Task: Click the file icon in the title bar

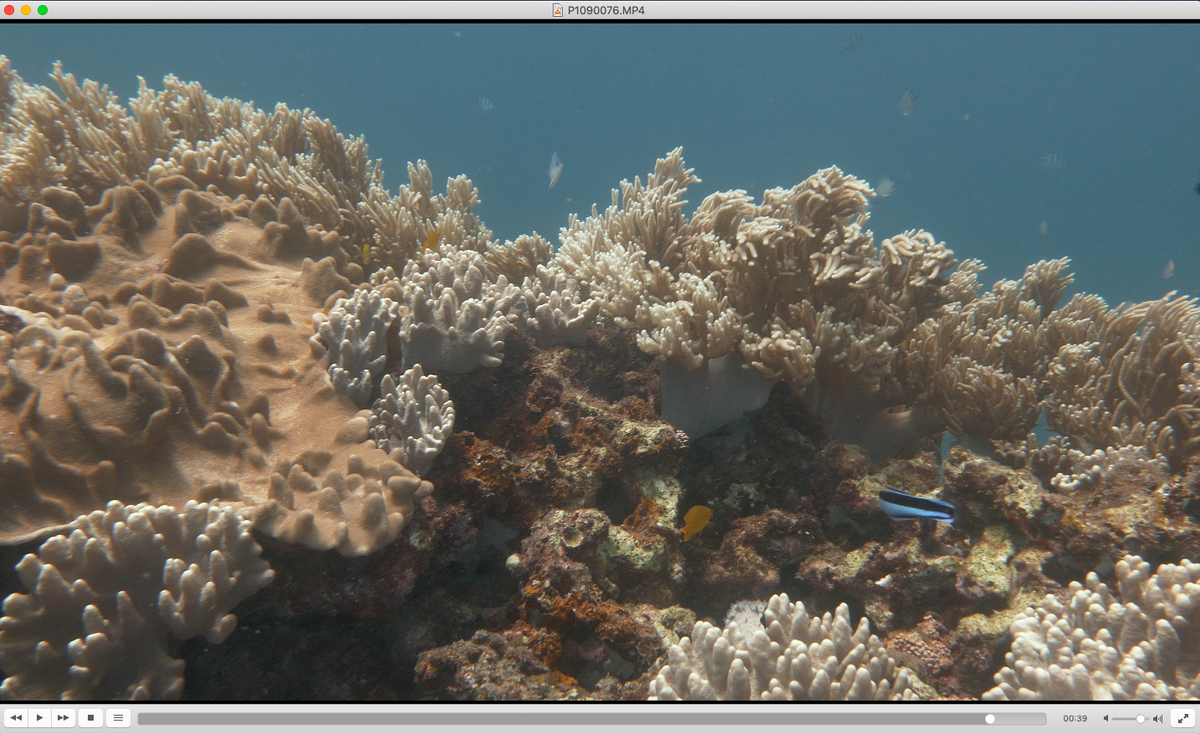Action: point(558,10)
